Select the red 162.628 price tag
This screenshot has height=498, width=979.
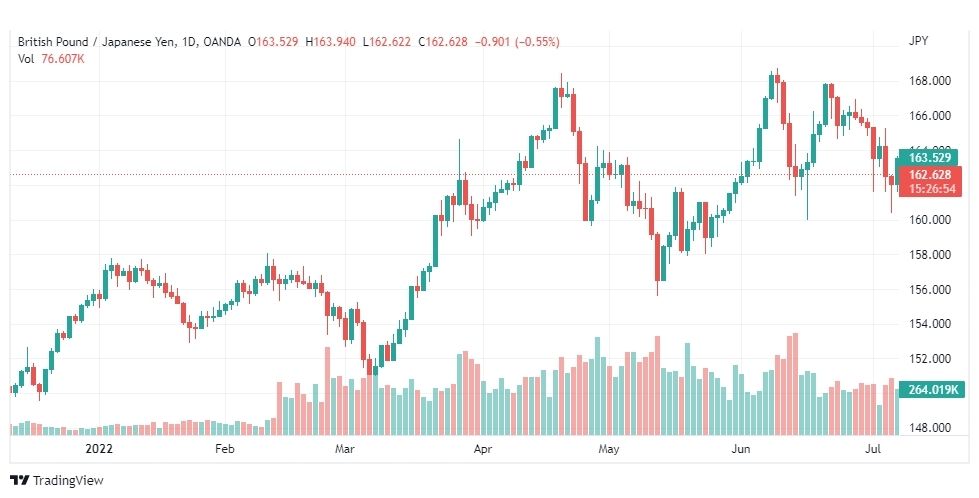pyautogui.click(x=929, y=174)
